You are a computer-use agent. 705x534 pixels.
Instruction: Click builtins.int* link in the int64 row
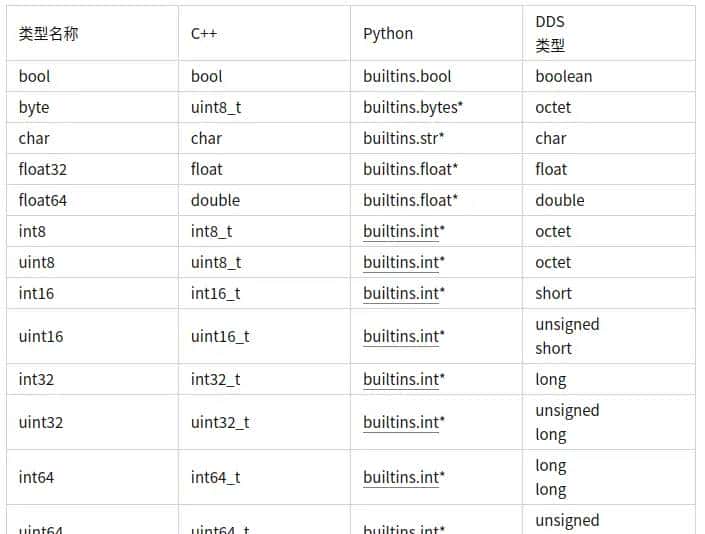[403, 478]
